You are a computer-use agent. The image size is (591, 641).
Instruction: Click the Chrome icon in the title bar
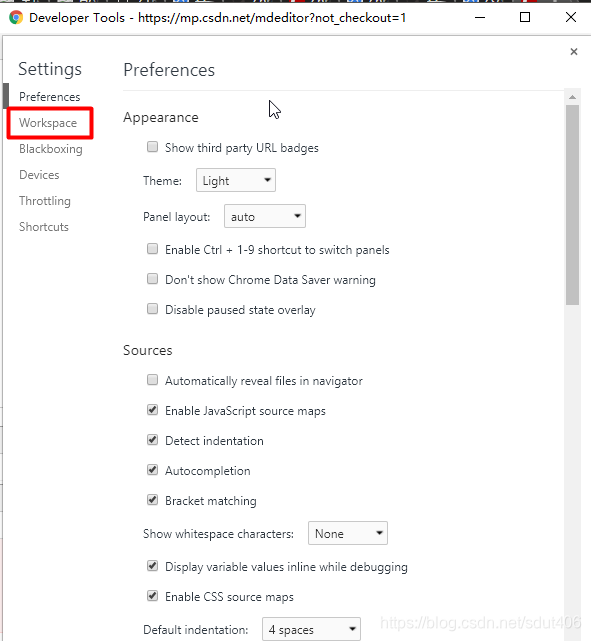[16, 18]
